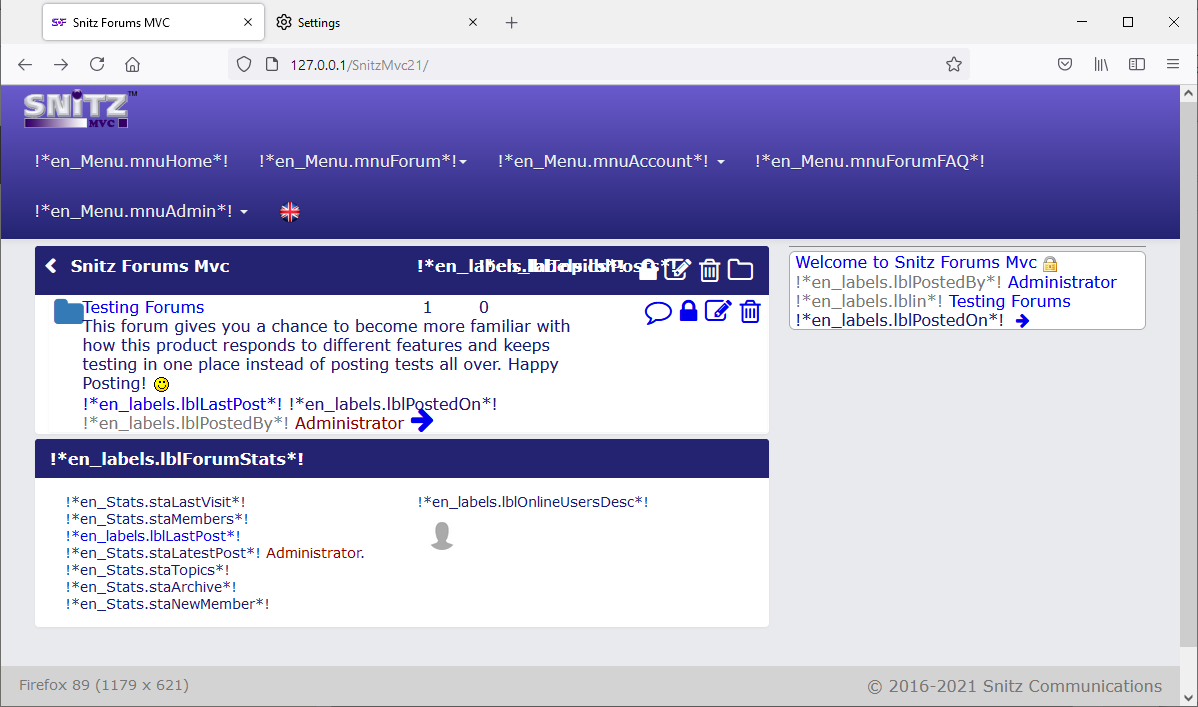
Task: Go to the mnuHome menu item
Action: [131, 161]
